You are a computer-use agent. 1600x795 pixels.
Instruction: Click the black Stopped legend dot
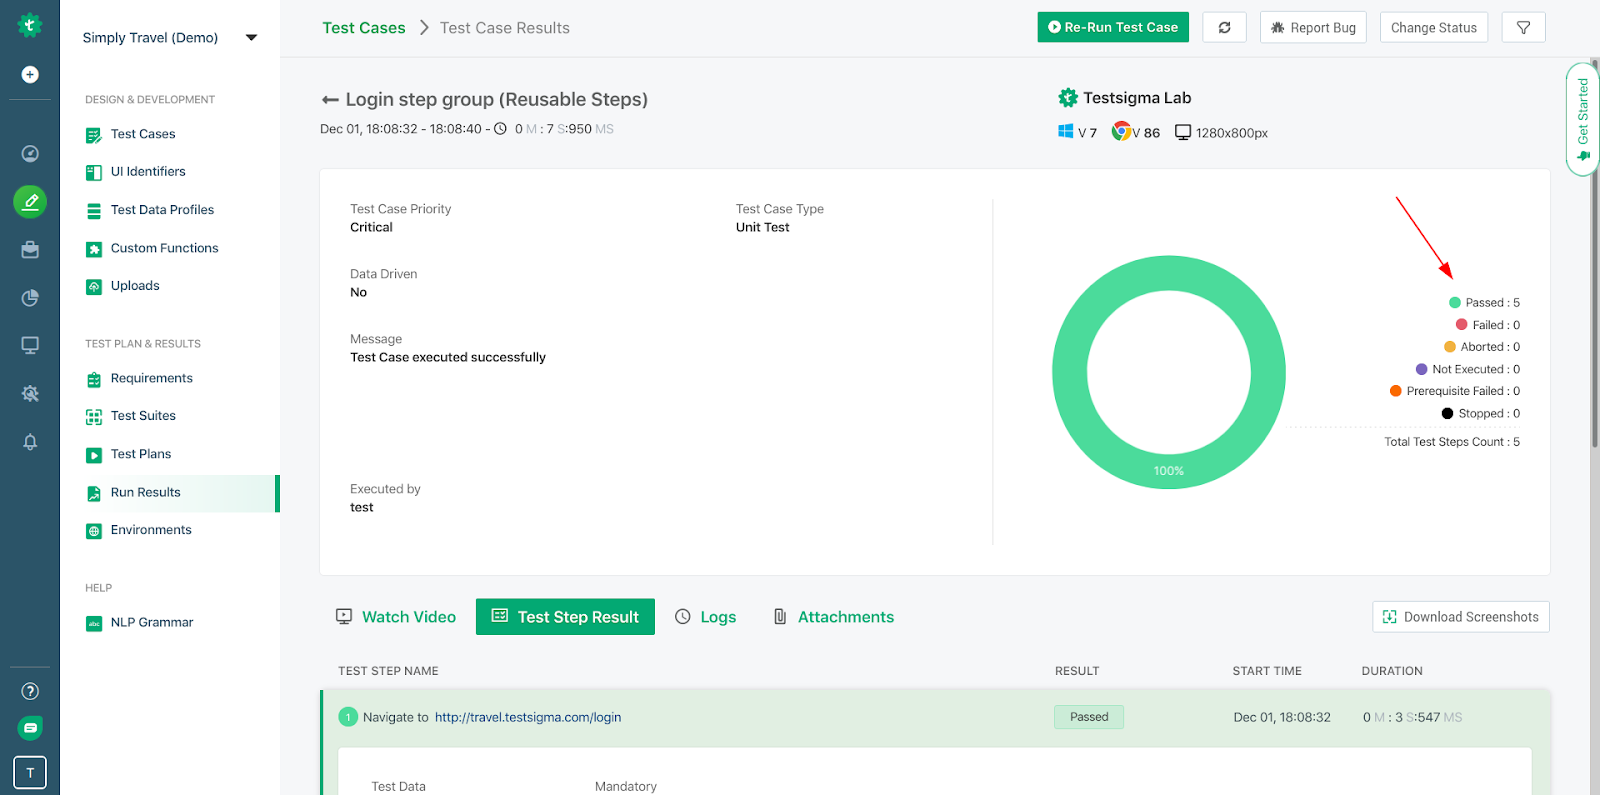1447,413
